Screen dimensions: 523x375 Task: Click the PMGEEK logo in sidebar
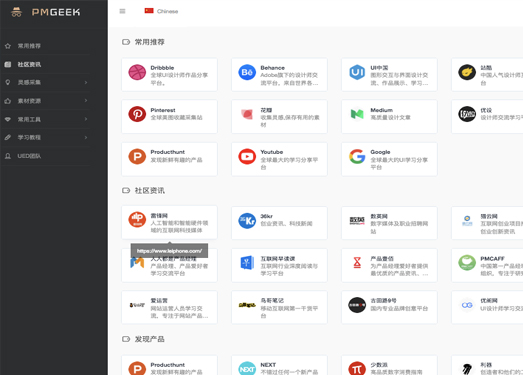(46, 12)
